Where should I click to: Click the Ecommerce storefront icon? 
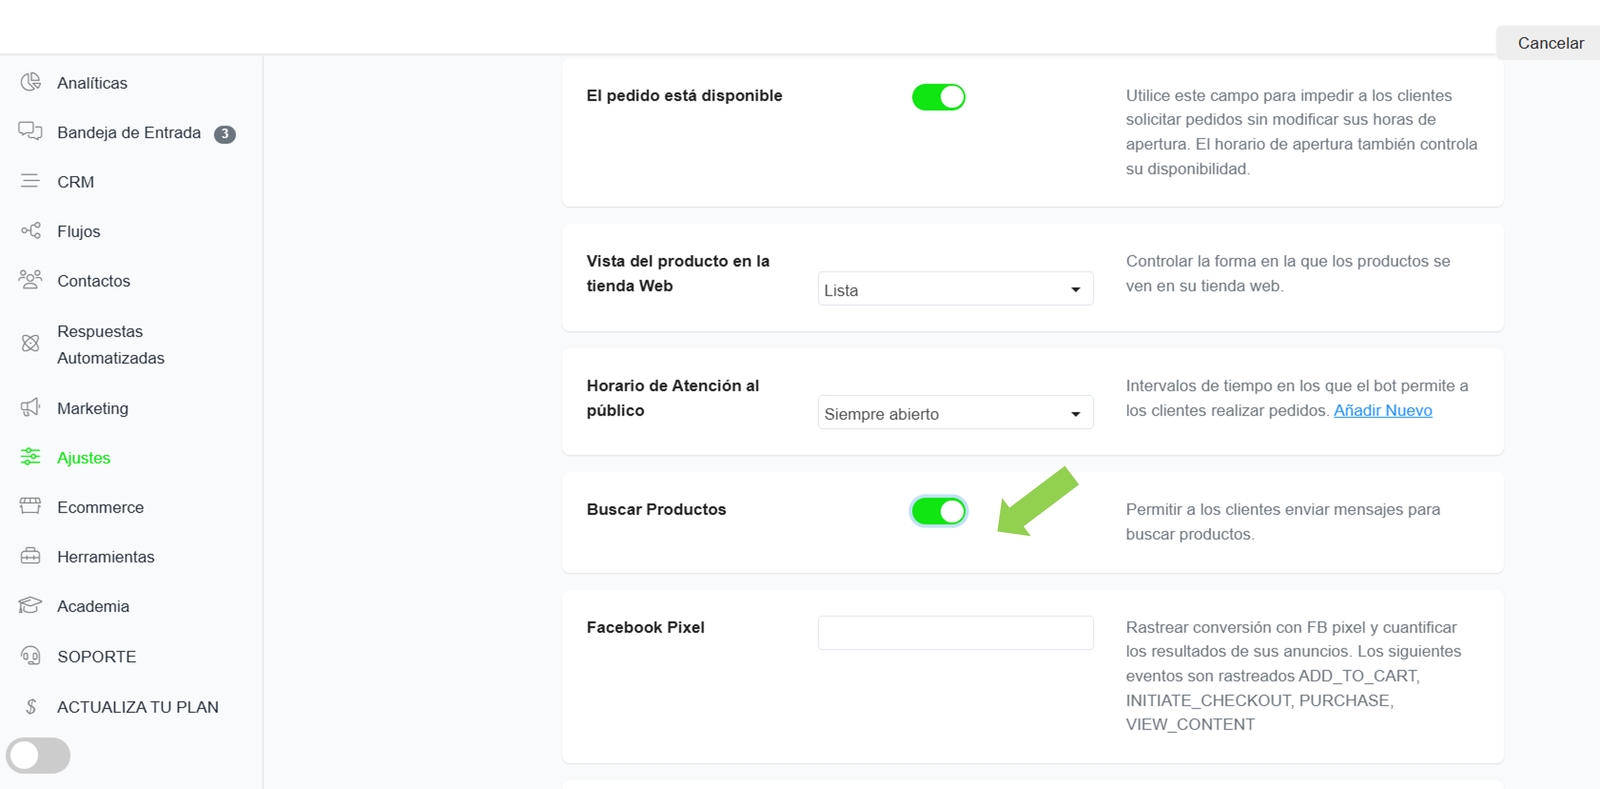(31, 506)
